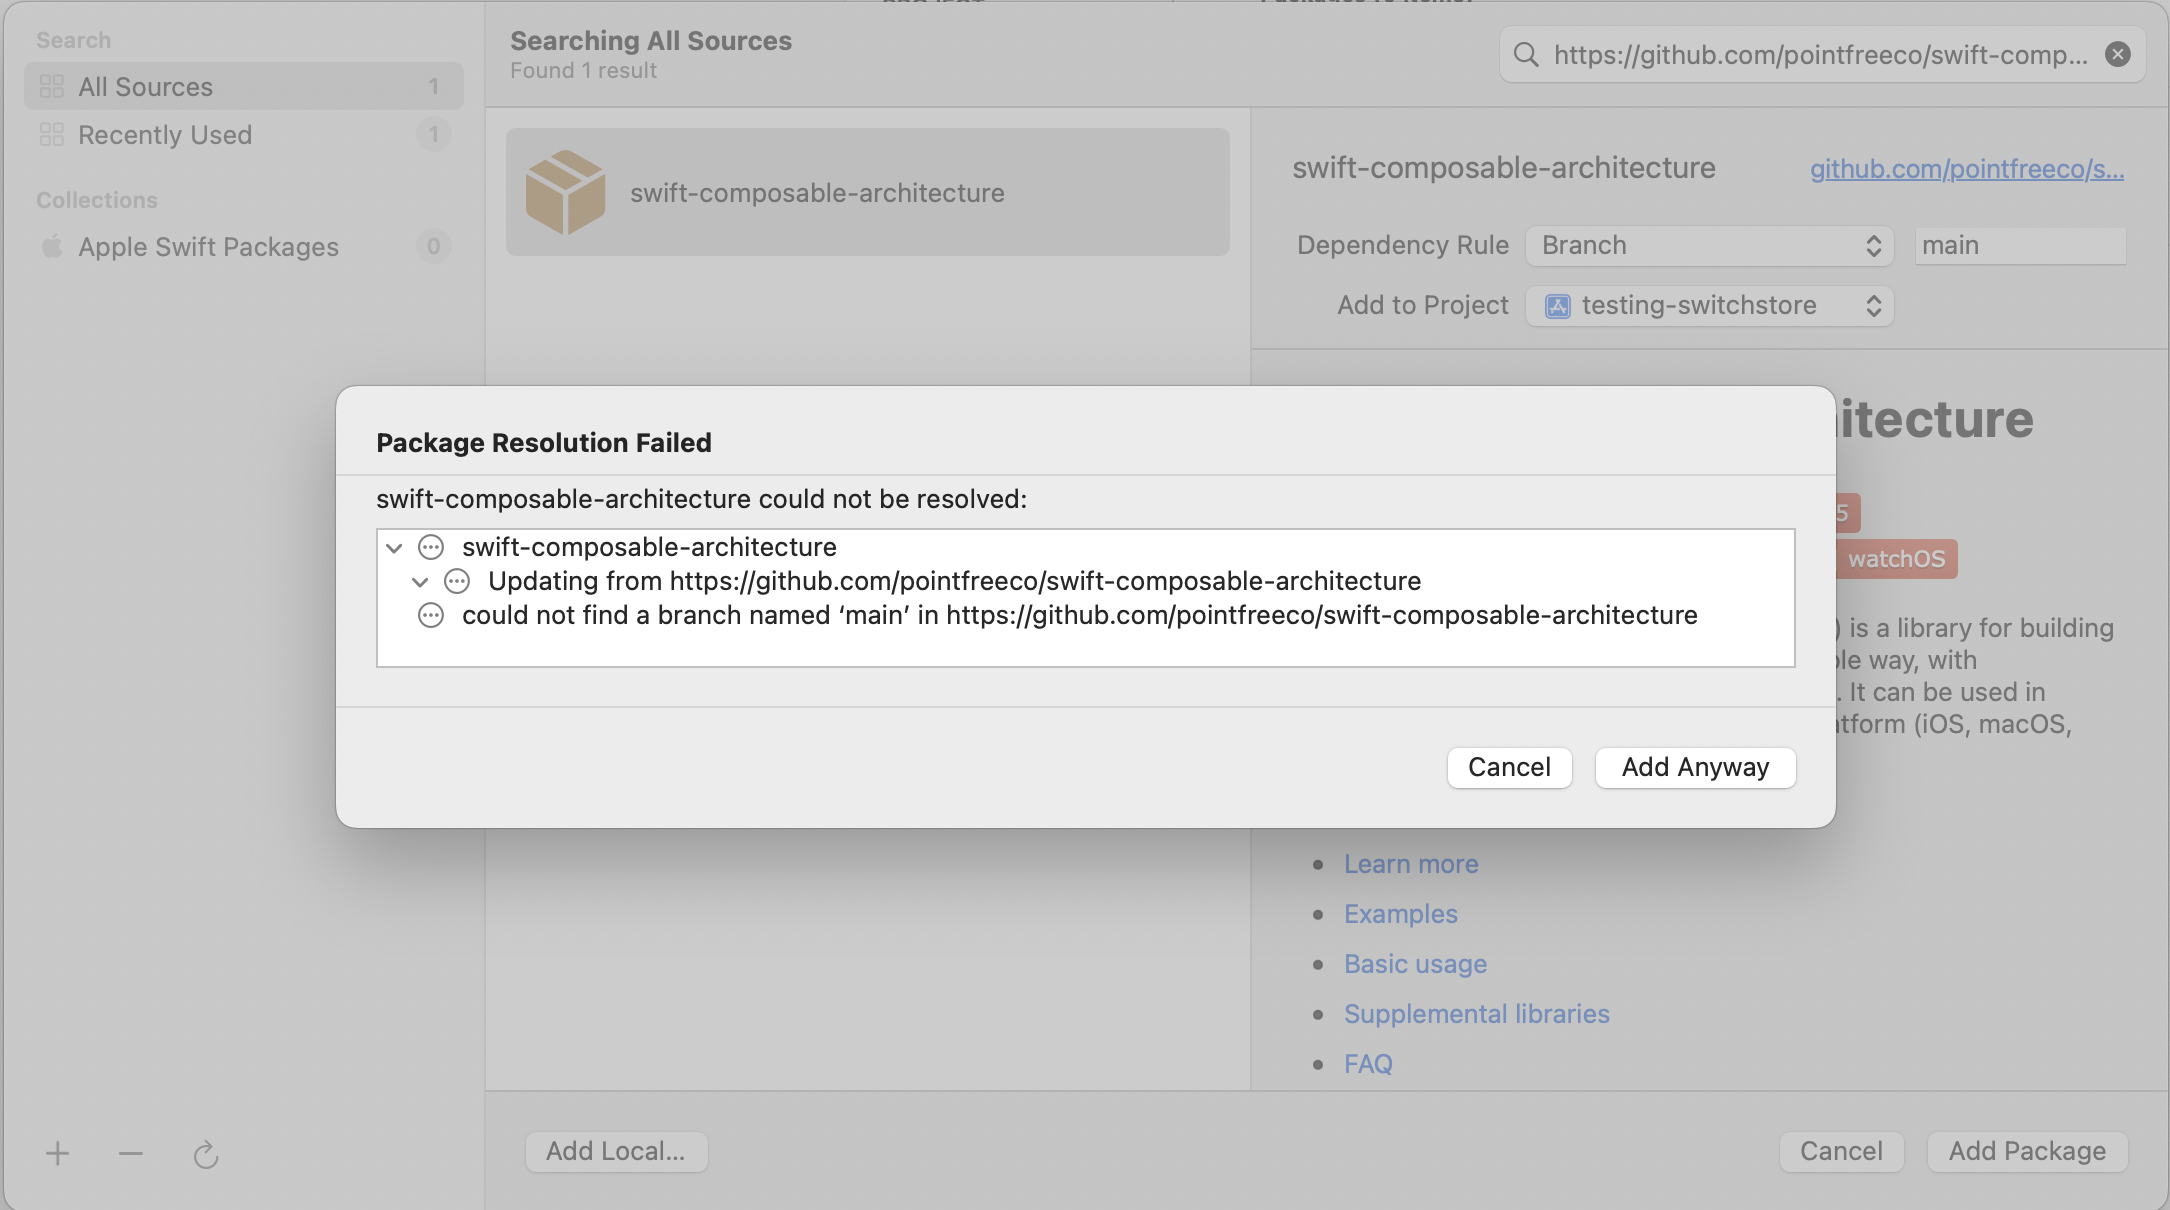Open the Learn more link

(1411, 864)
